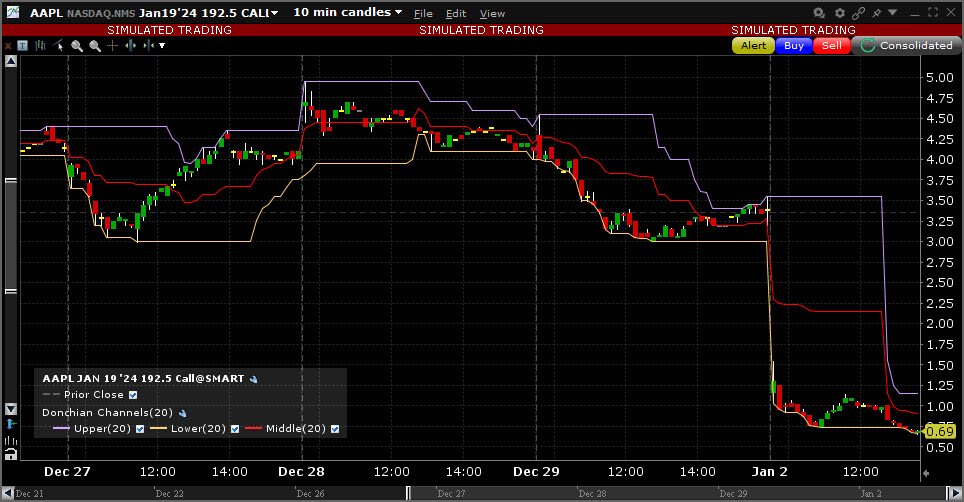This screenshot has height=502, width=964.
Task: Open the File menu
Action: 423,13
